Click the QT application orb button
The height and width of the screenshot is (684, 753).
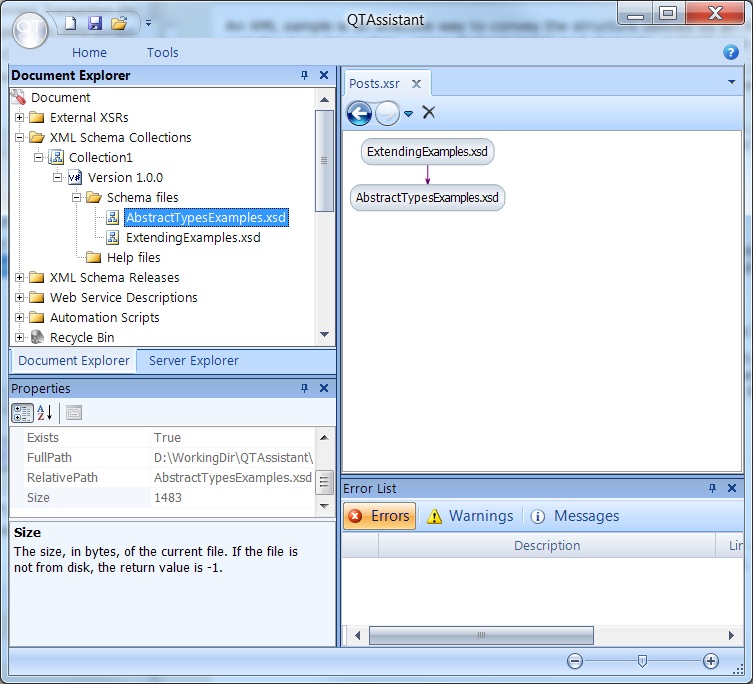[x=30, y=30]
